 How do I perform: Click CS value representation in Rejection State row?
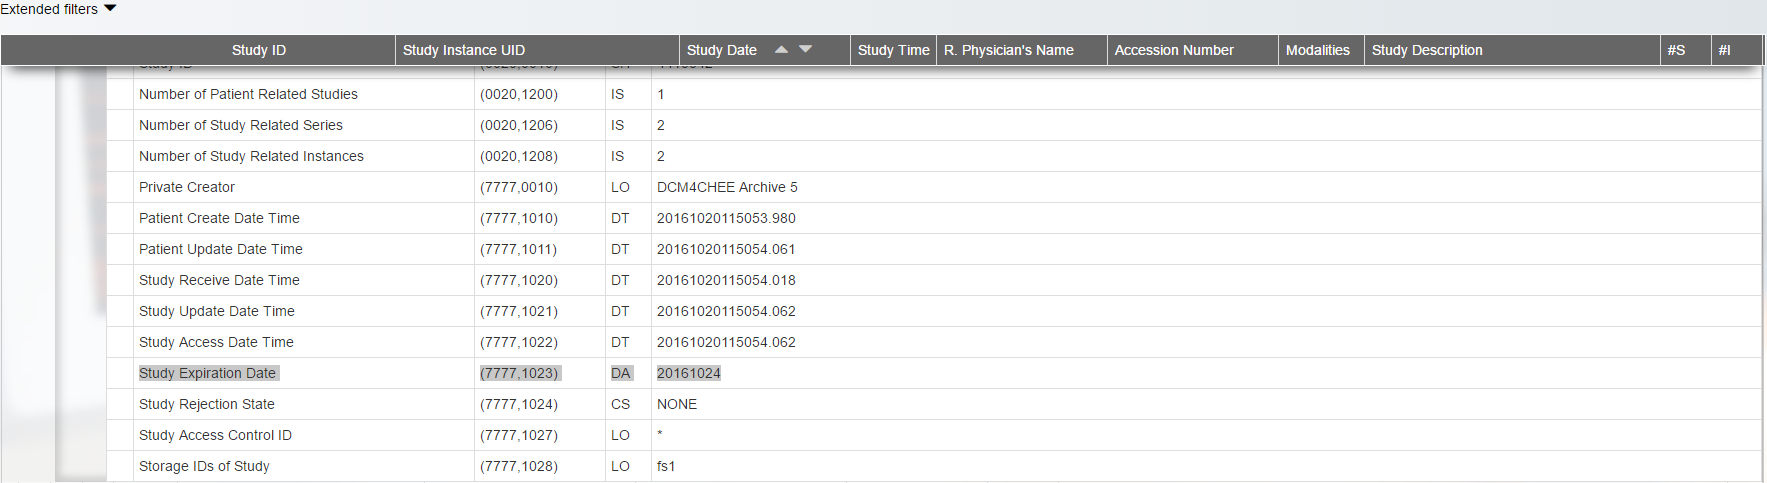pos(621,404)
